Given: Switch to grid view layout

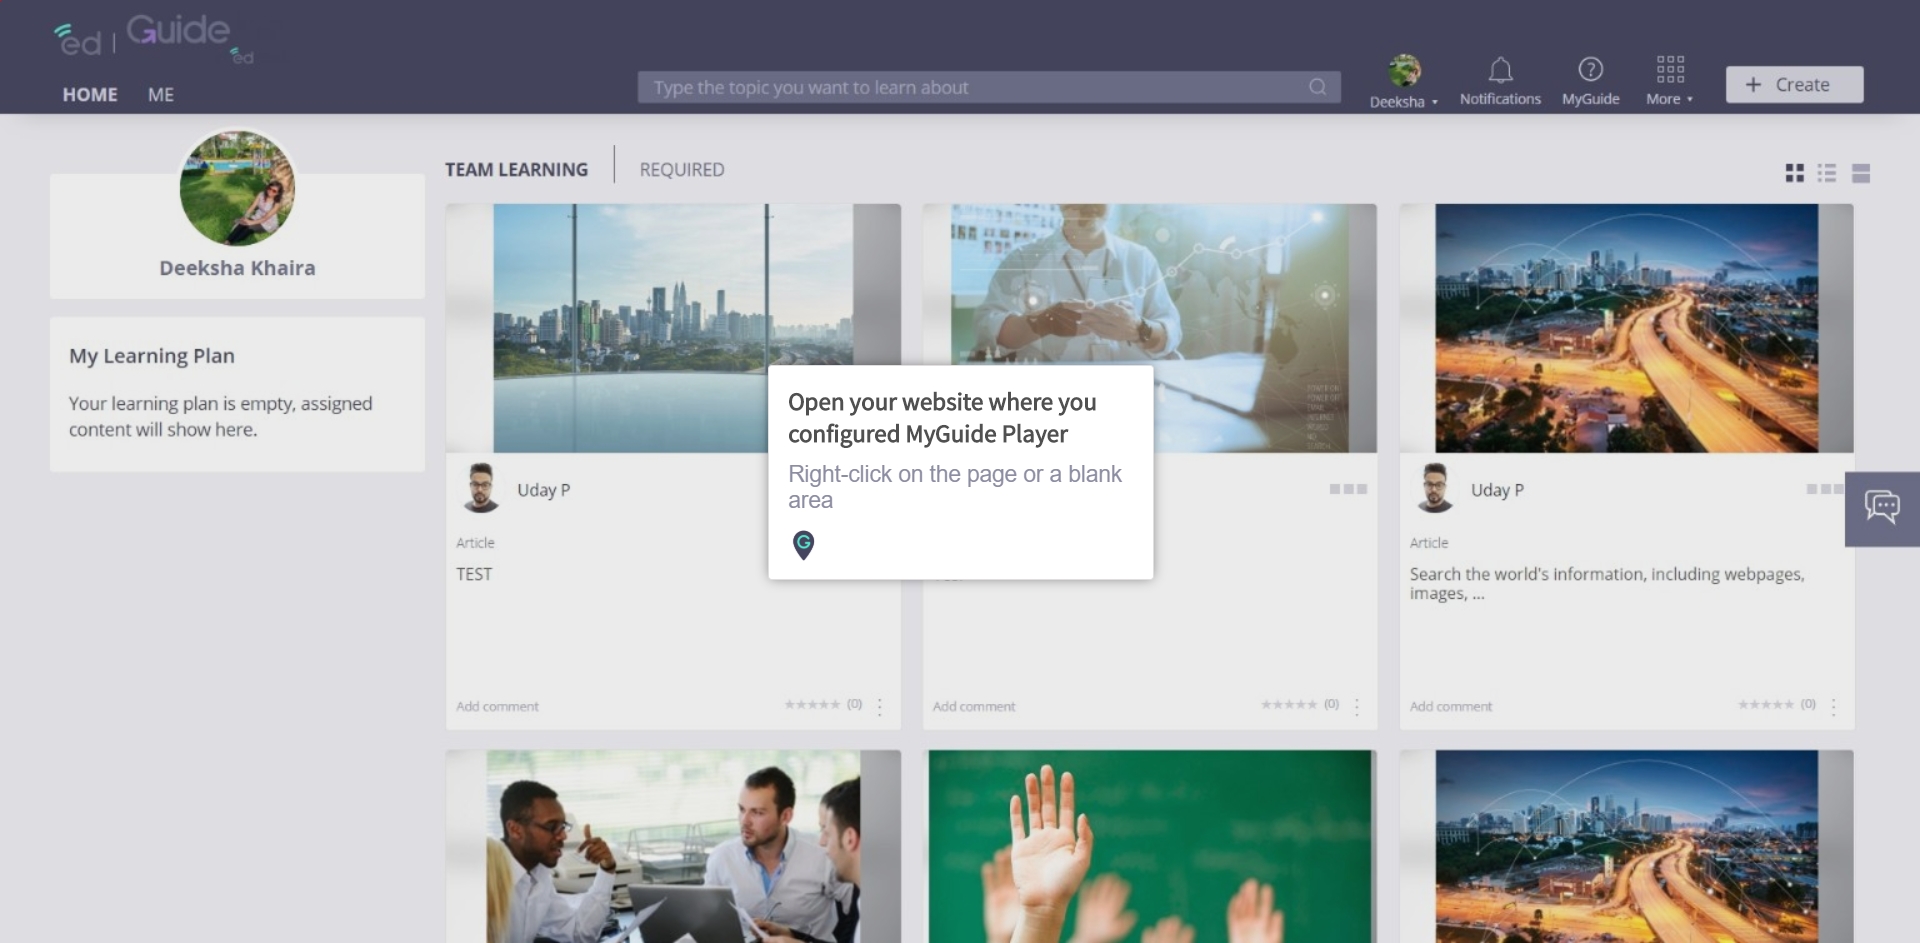Looking at the screenshot, I should pyautogui.click(x=1795, y=173).
